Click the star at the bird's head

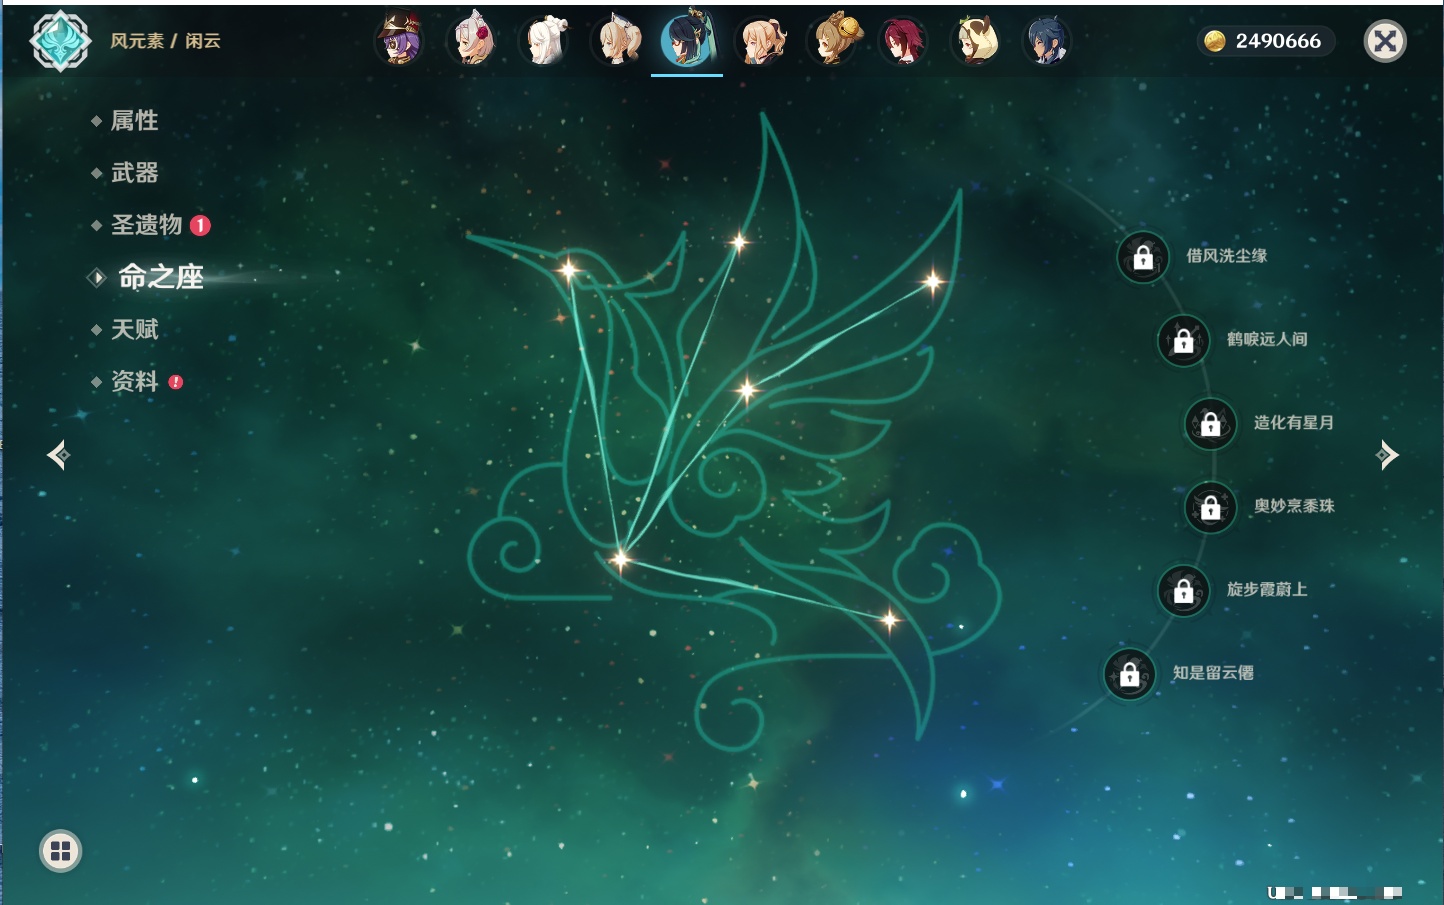(x=568, y=269)
